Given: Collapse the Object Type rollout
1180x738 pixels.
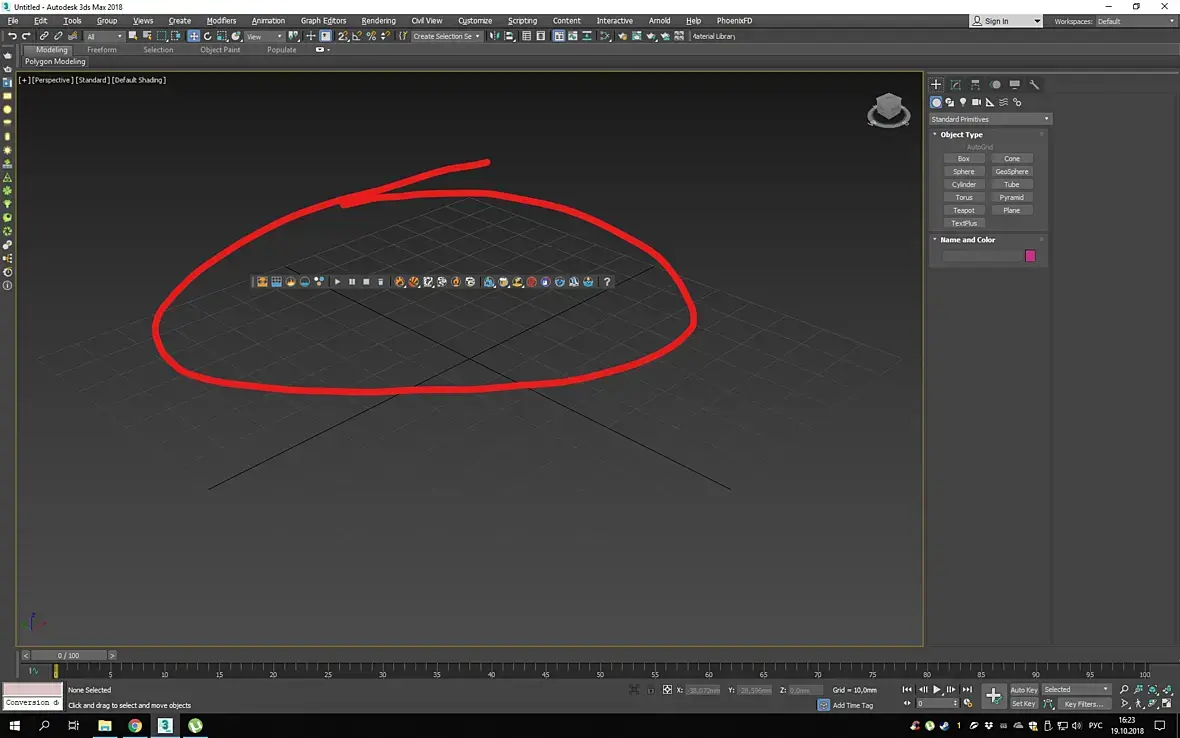Looking at the screenshot, I should click(x=961, y=135).
